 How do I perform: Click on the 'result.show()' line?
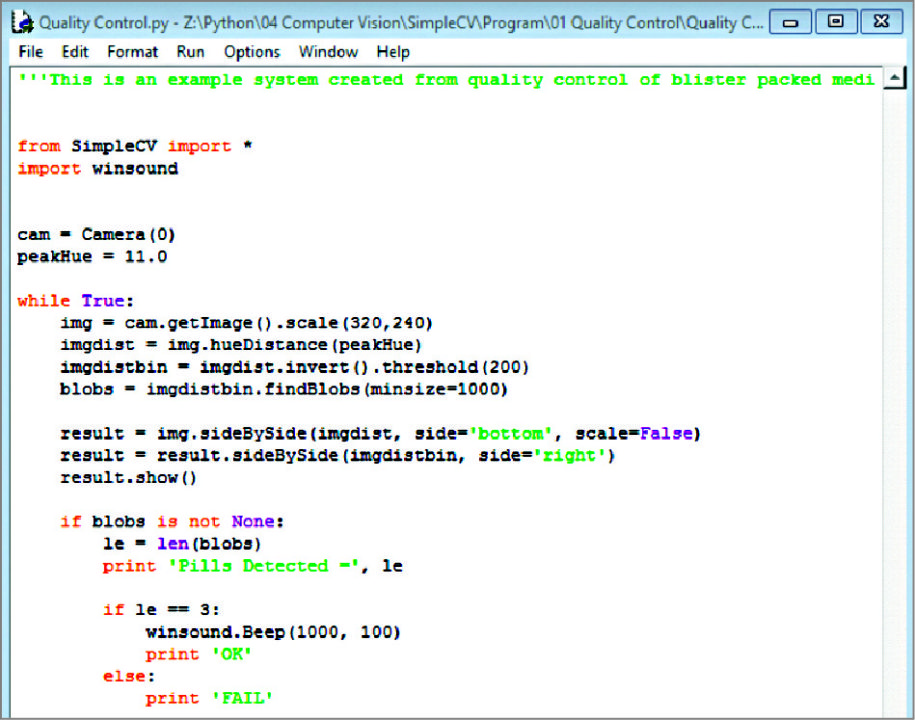[128, 477]
